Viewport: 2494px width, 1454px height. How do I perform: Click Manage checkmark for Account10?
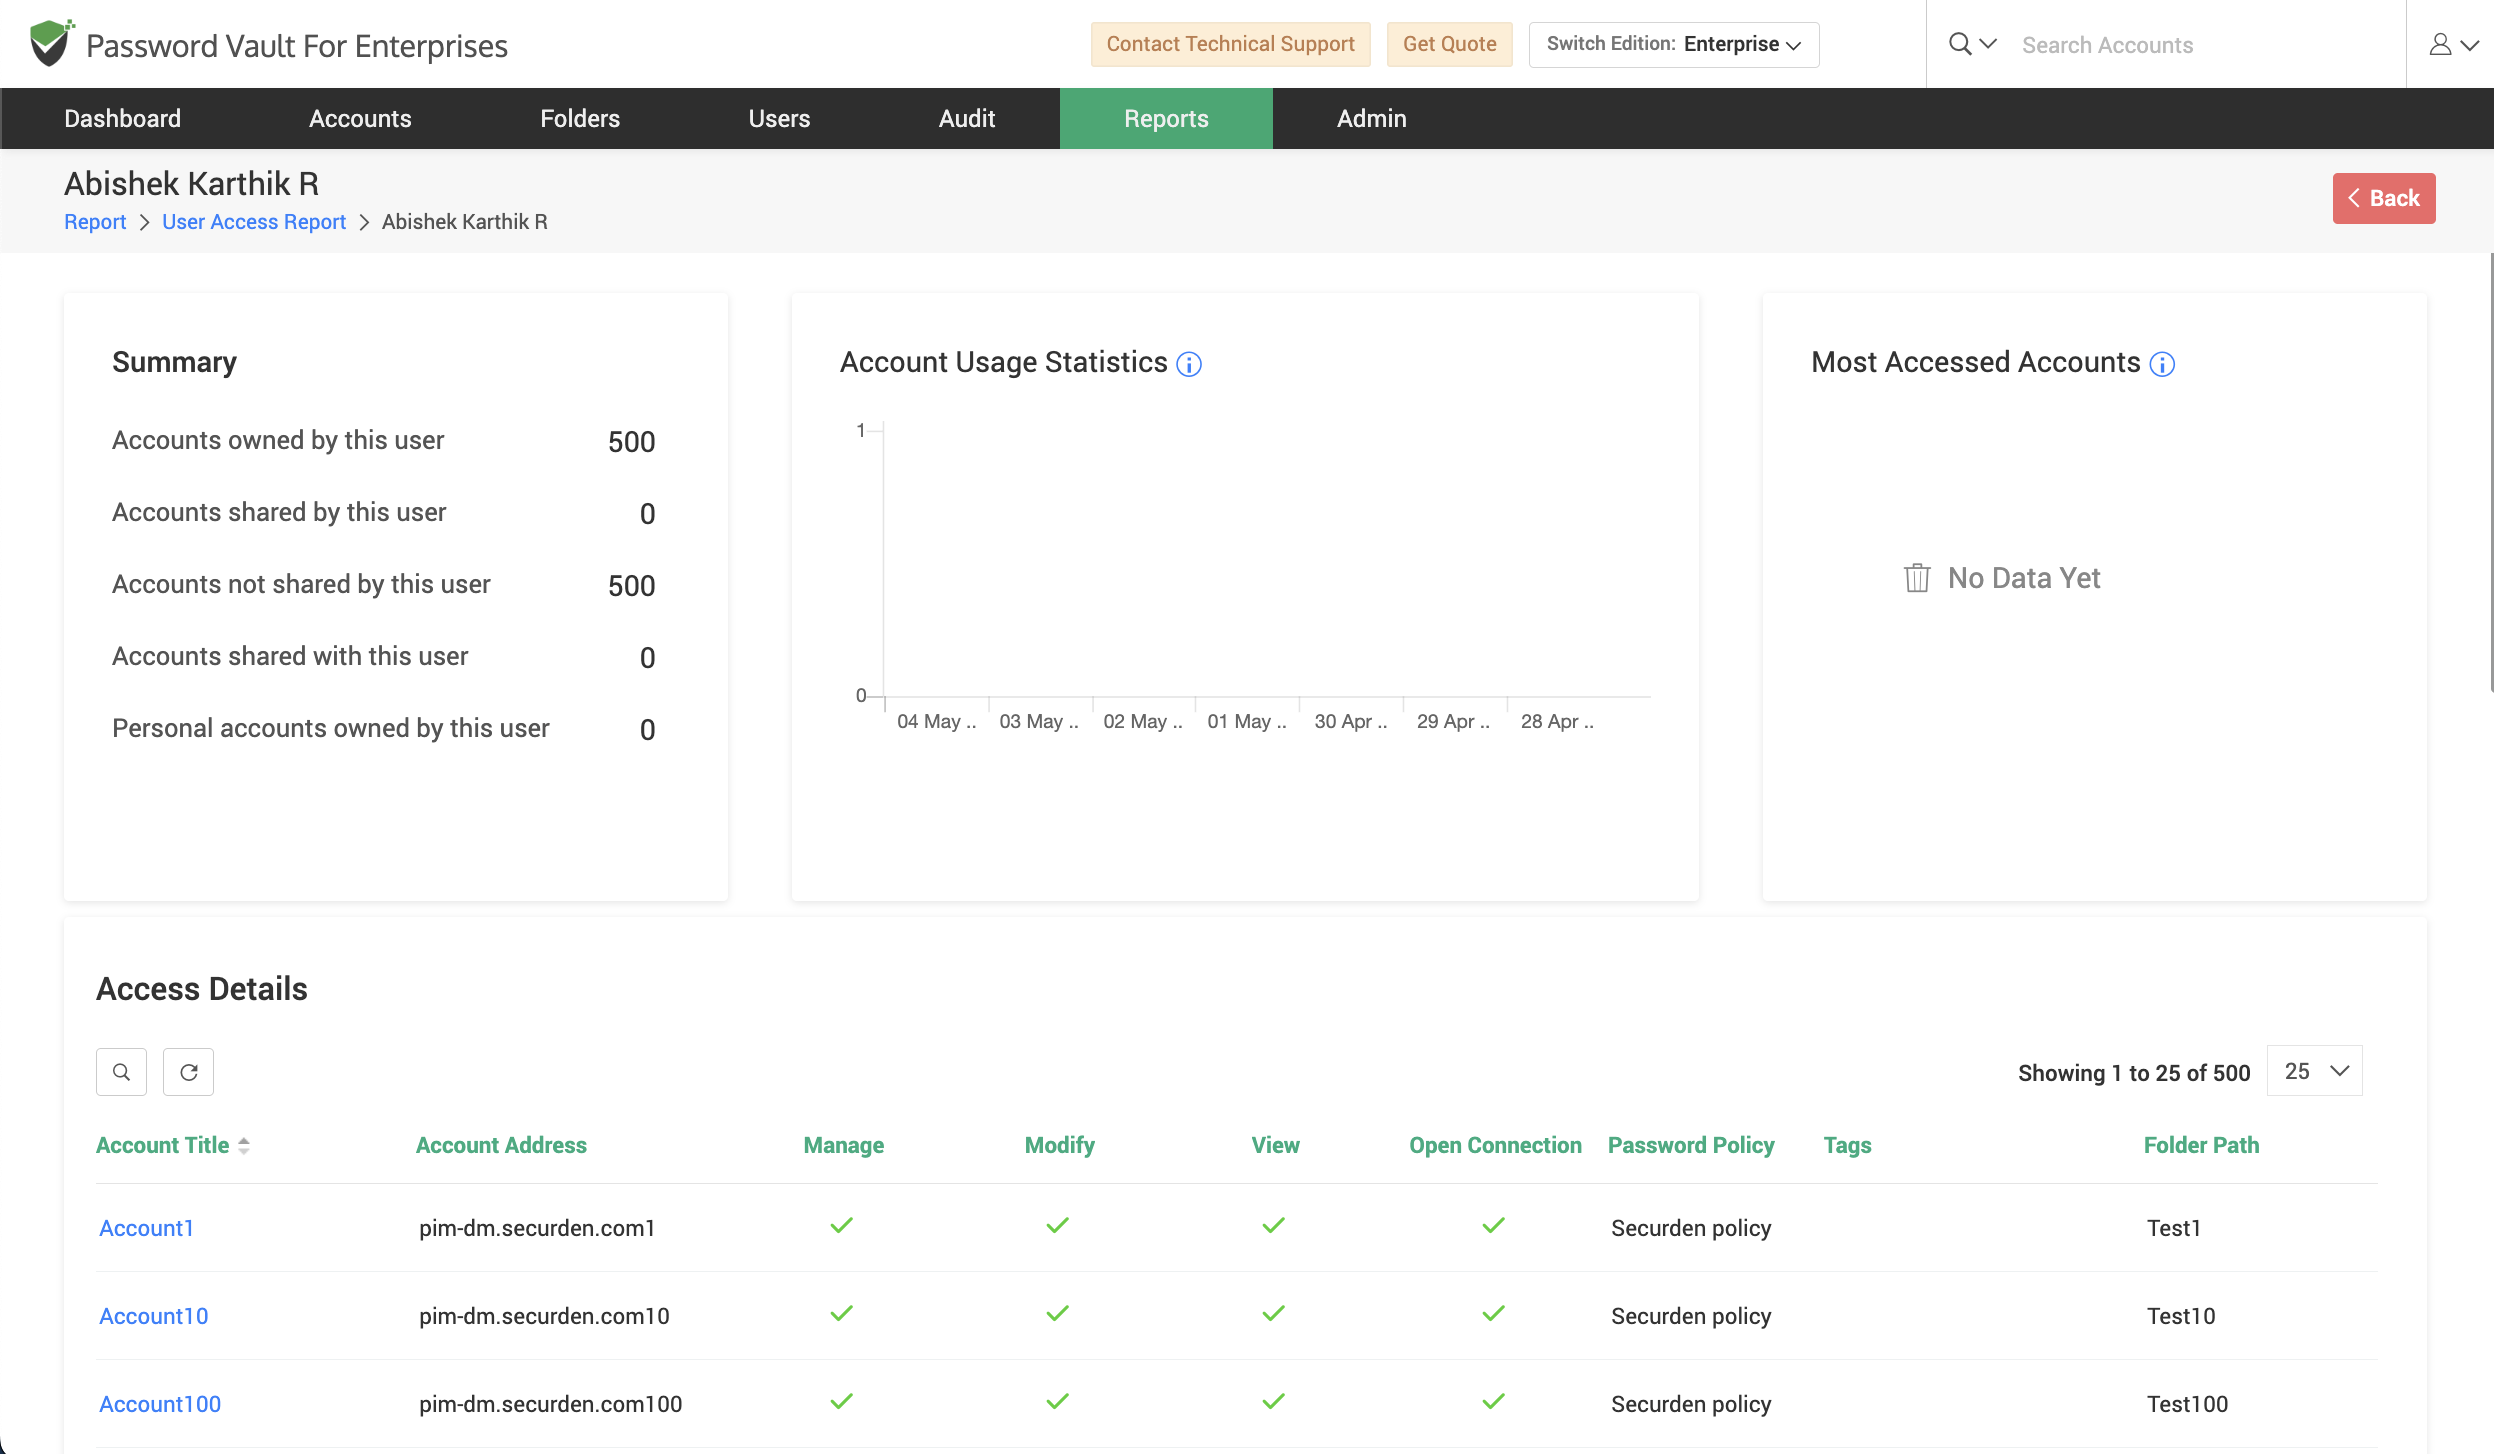click(x=842, y=1313)
